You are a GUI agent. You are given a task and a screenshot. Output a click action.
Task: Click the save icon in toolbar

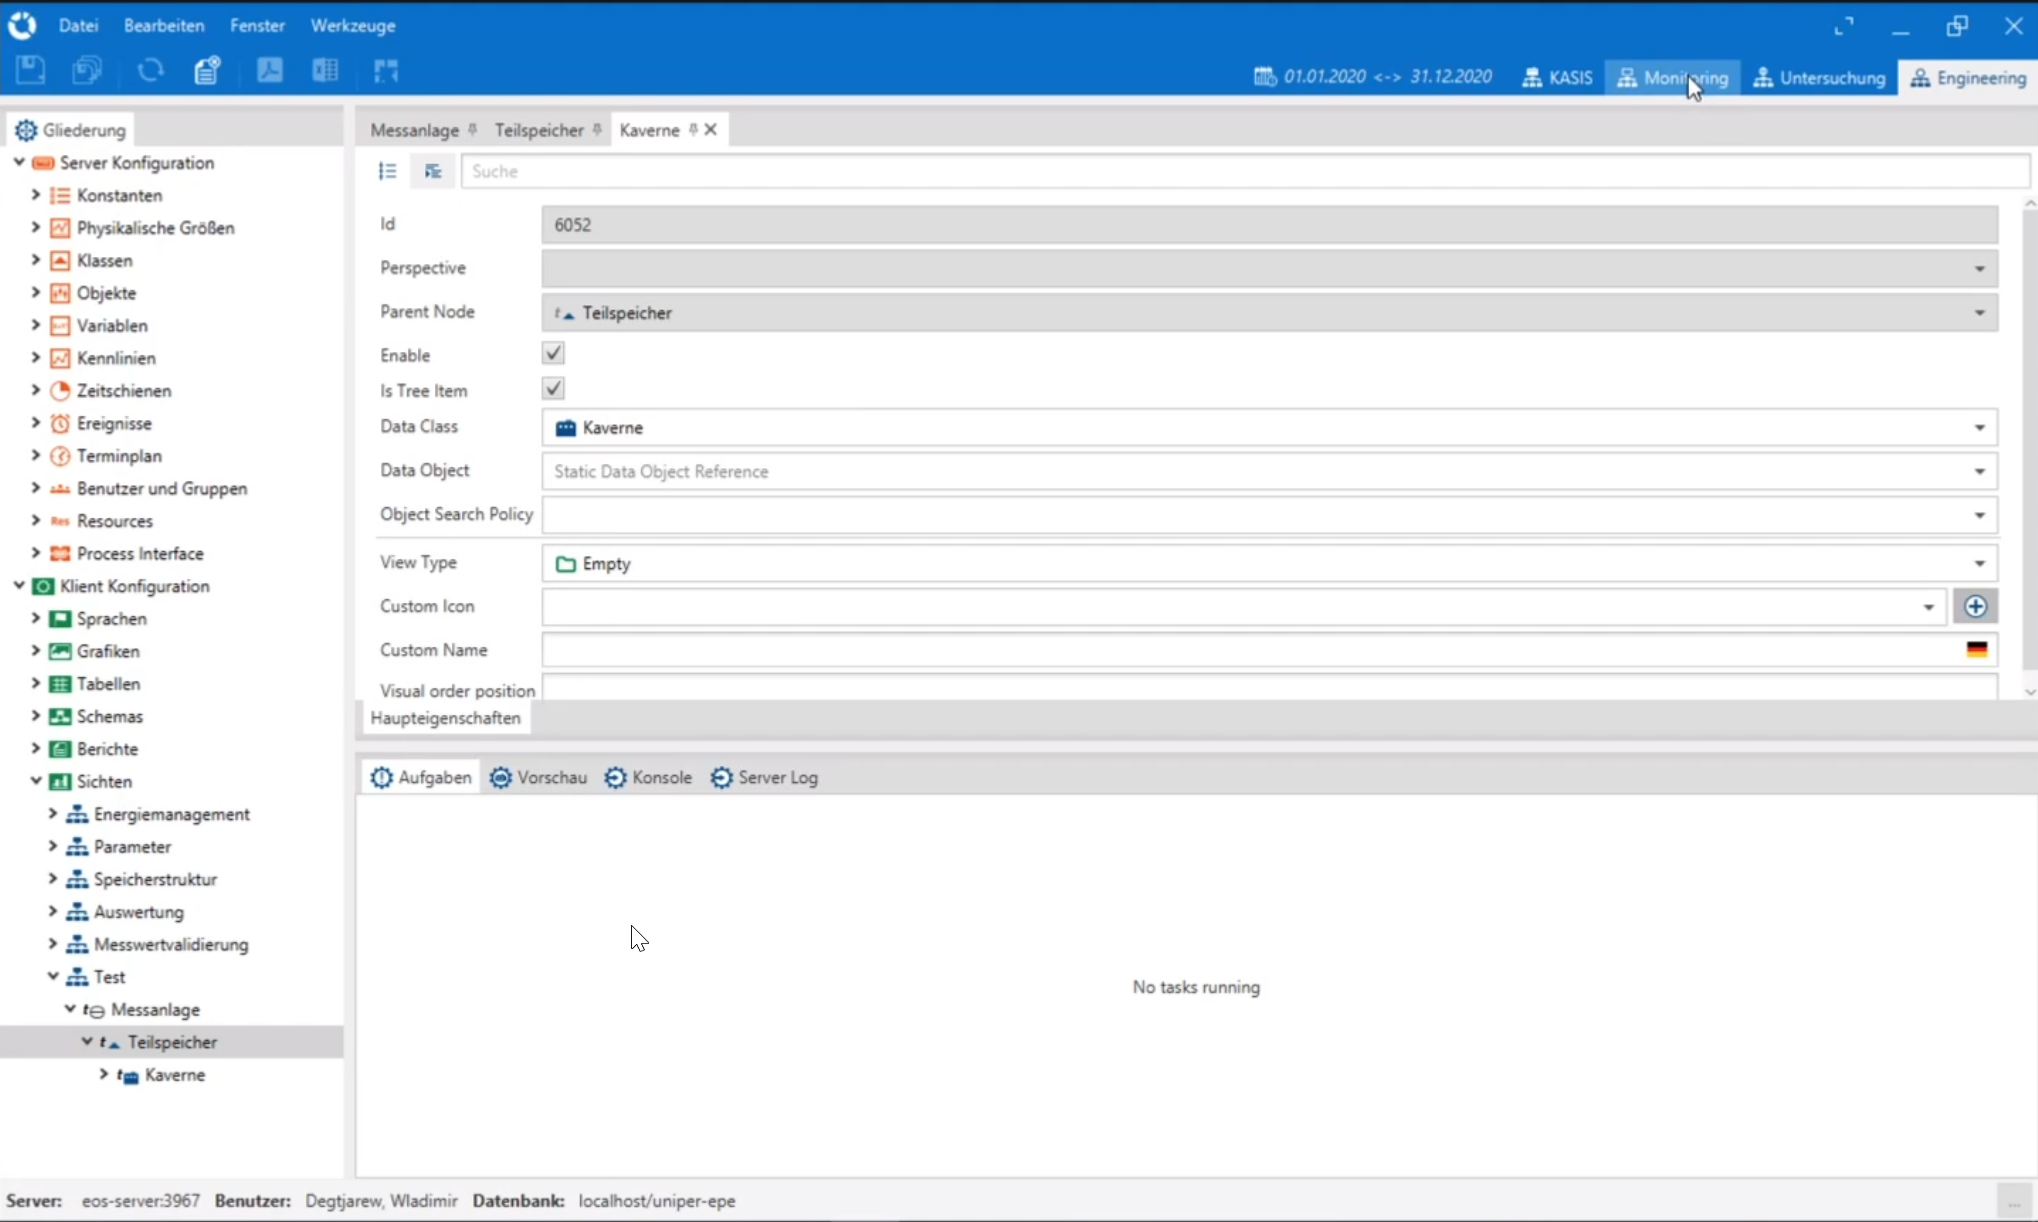[x=30, y=70]
